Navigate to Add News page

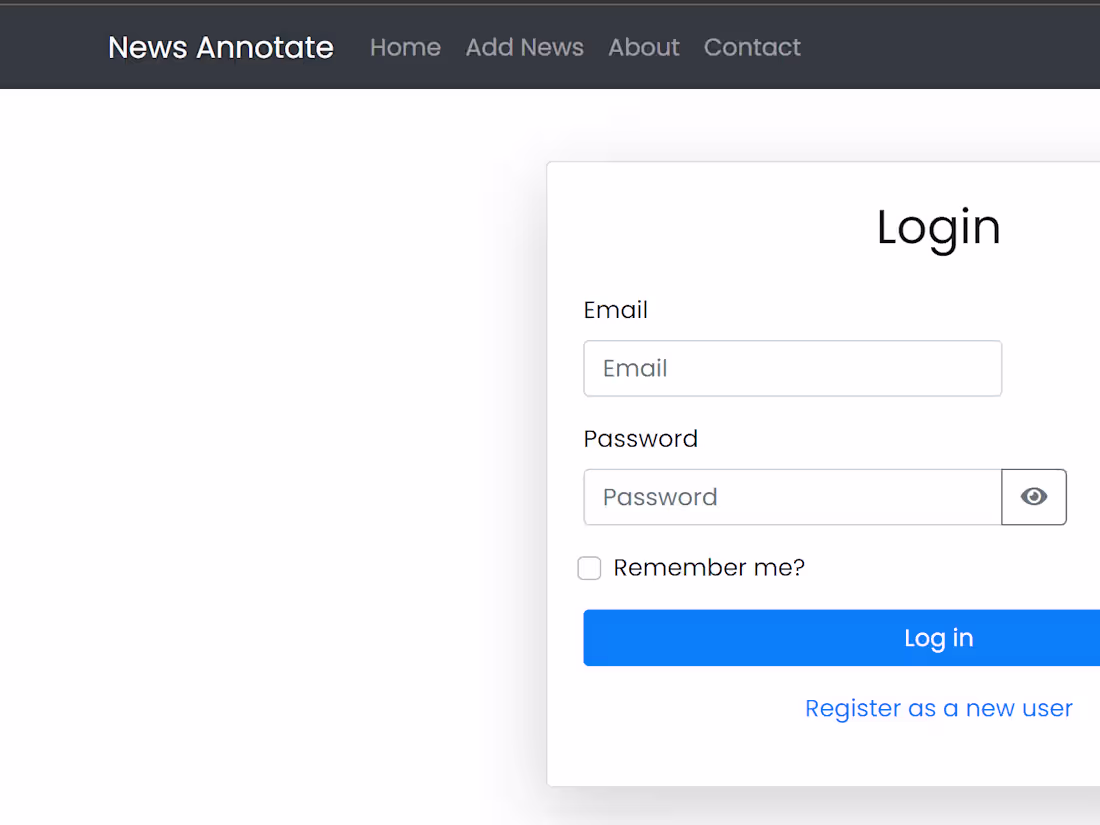[x=524, y=47]
